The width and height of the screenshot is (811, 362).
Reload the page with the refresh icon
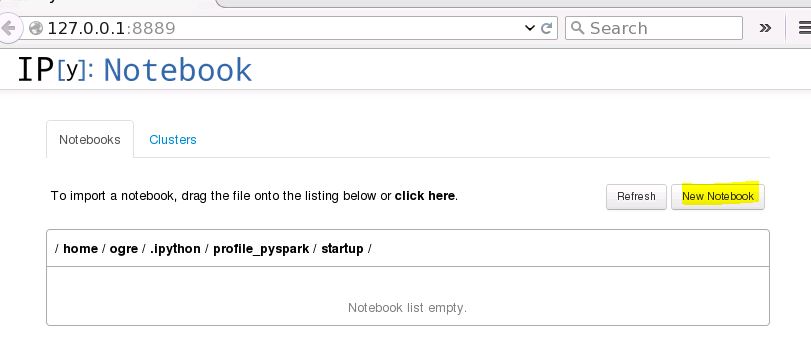[x=546, y=28]
